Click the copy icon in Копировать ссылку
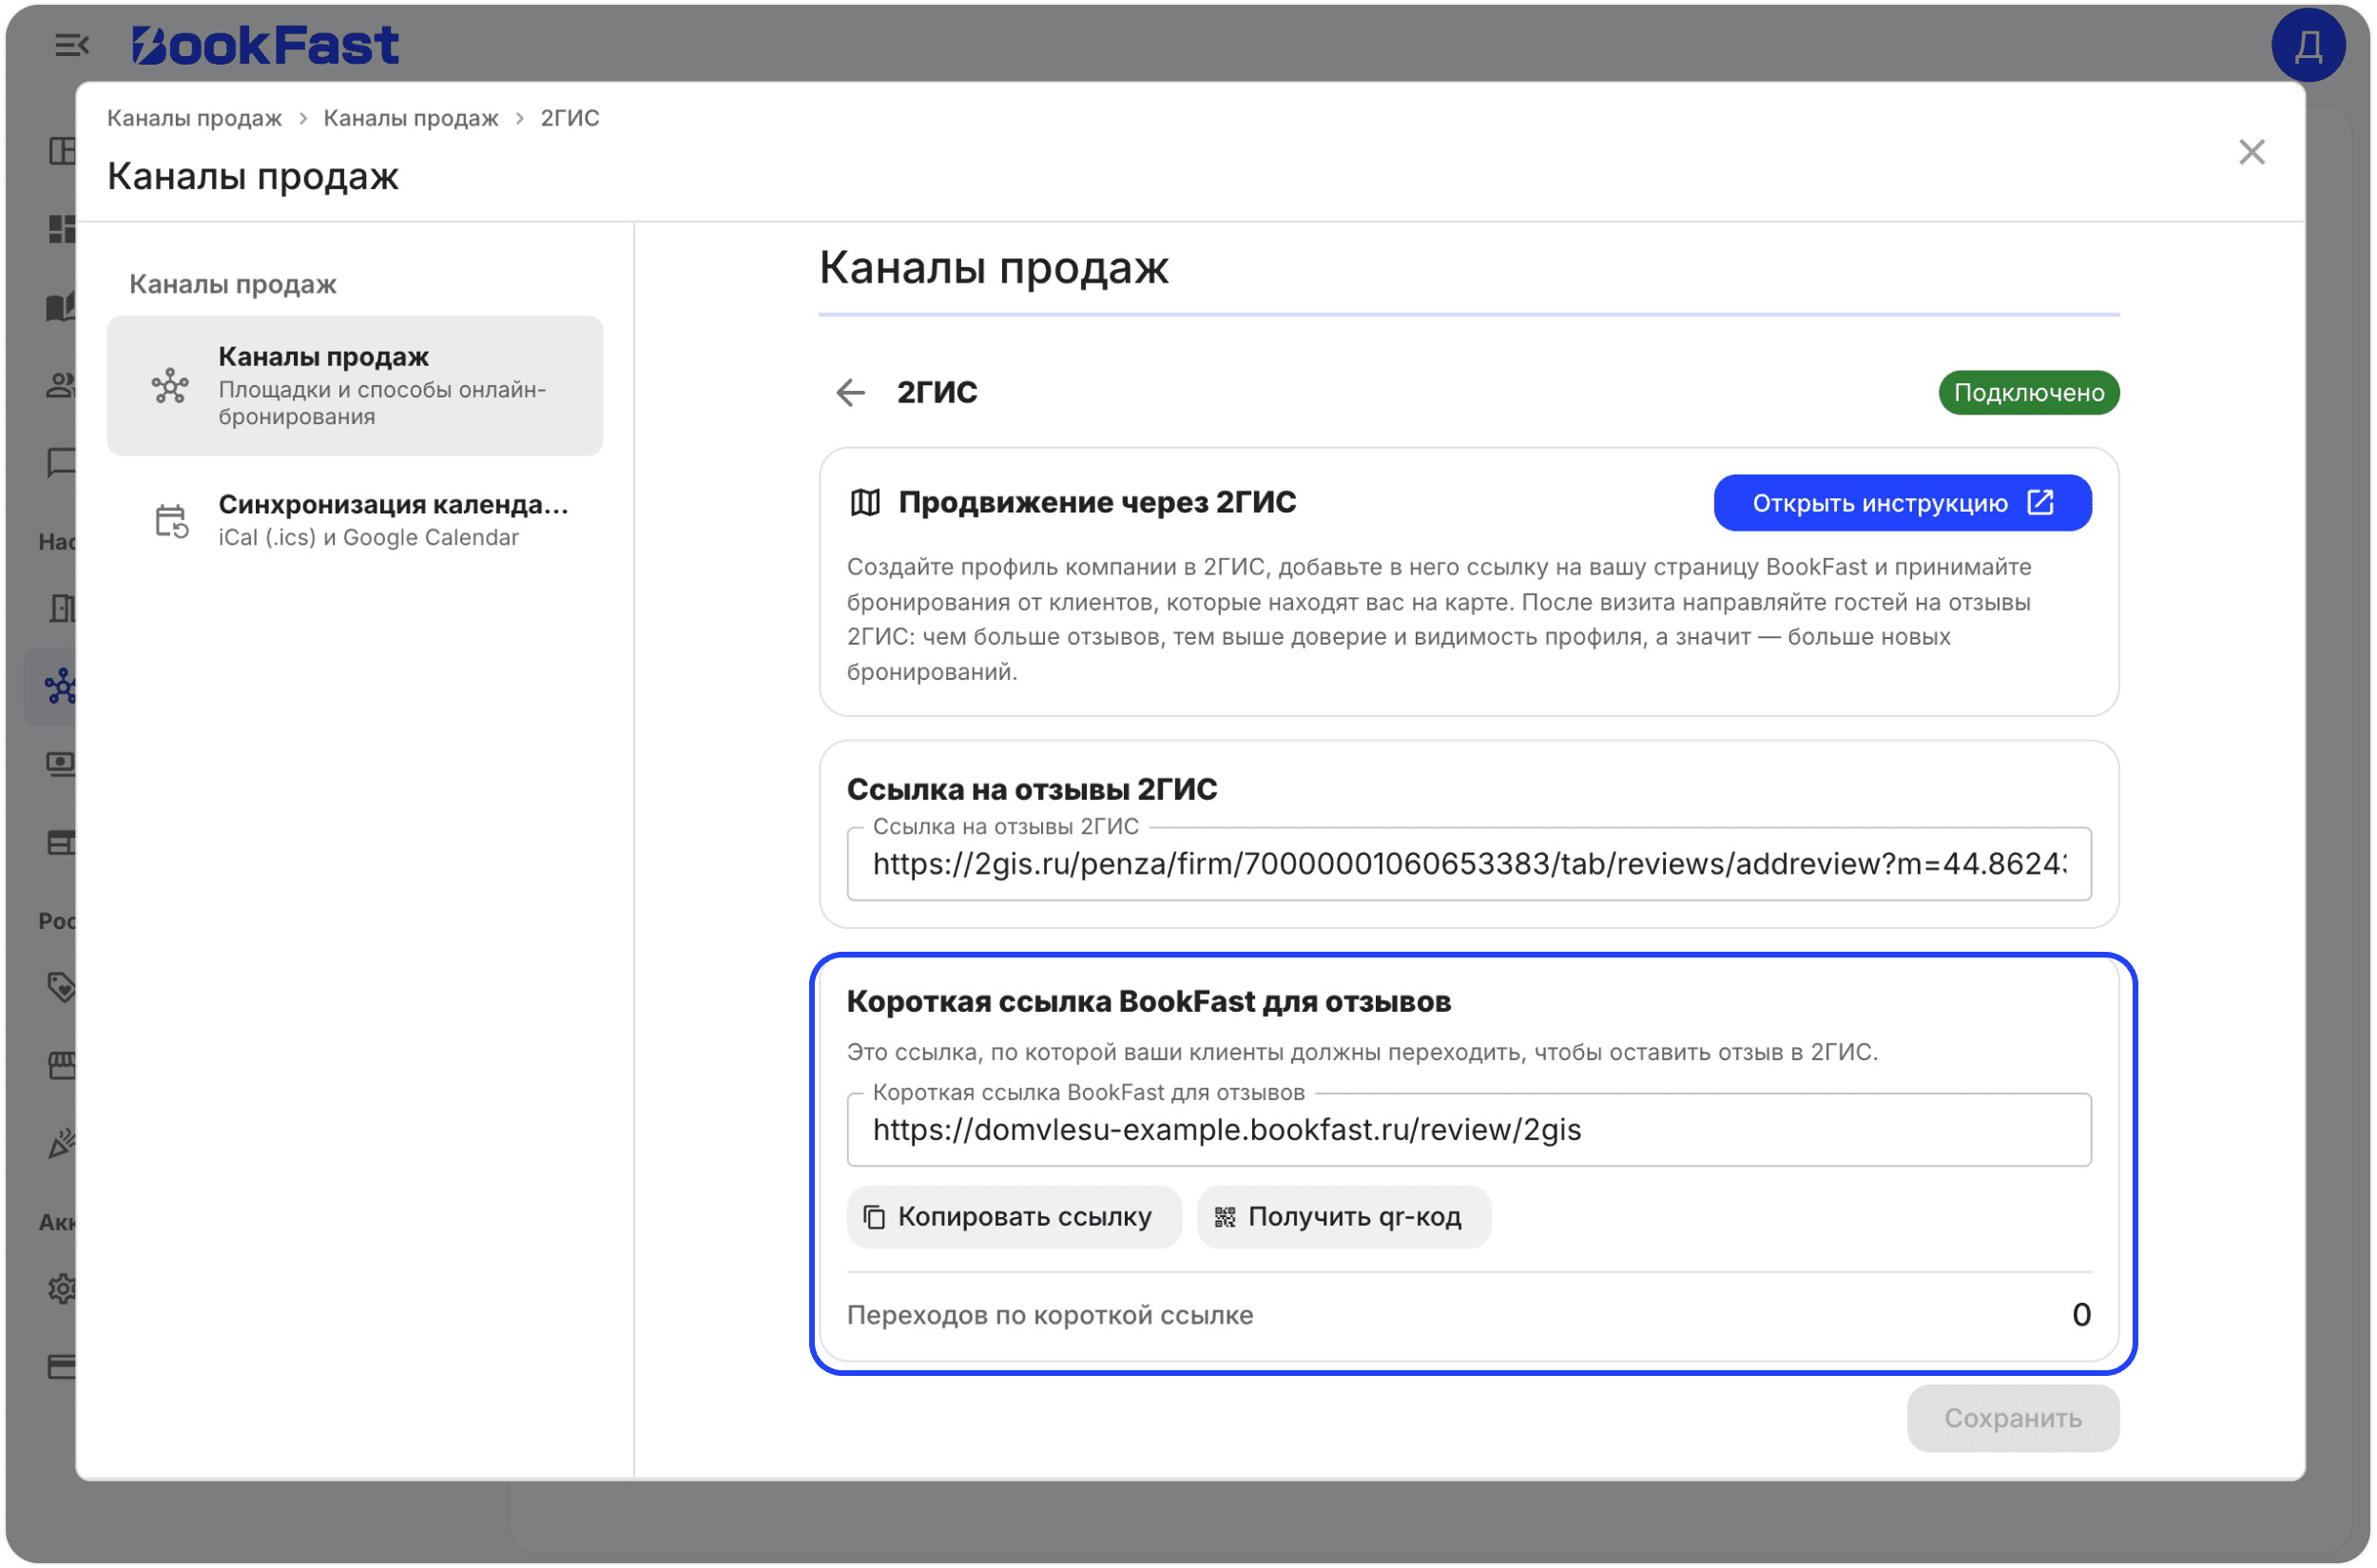 click(x=874, y=1216)
